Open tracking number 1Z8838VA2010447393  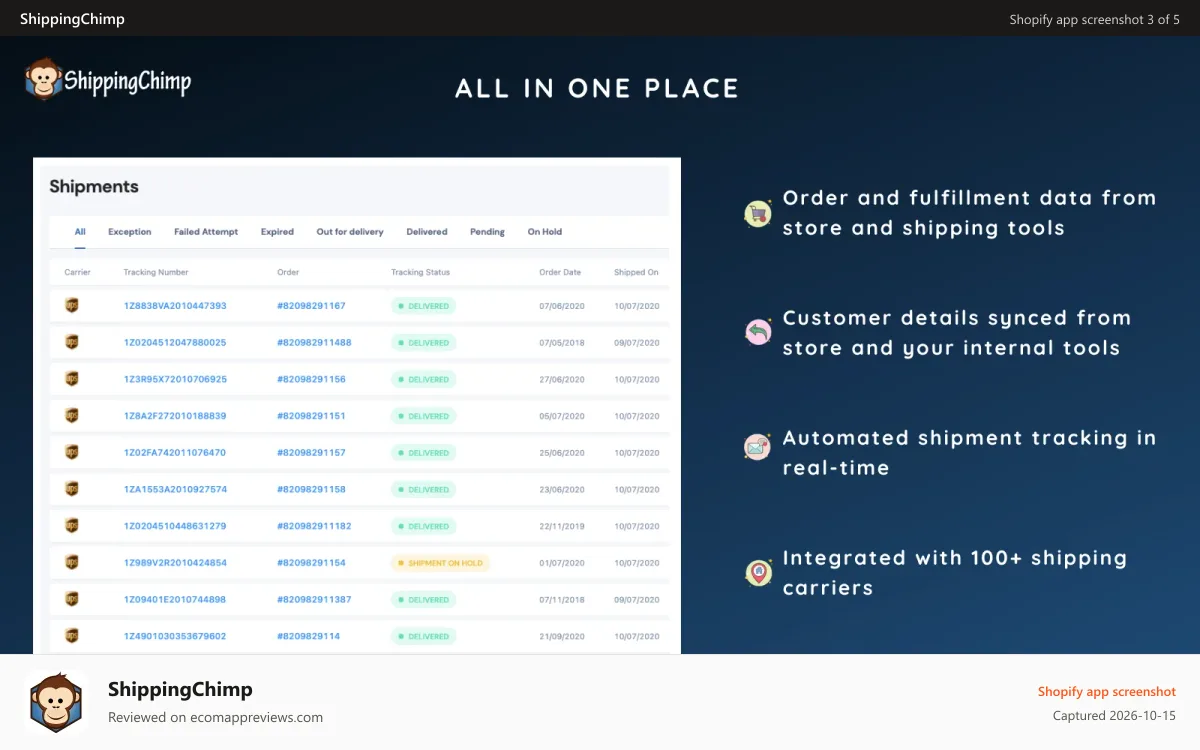175,306
